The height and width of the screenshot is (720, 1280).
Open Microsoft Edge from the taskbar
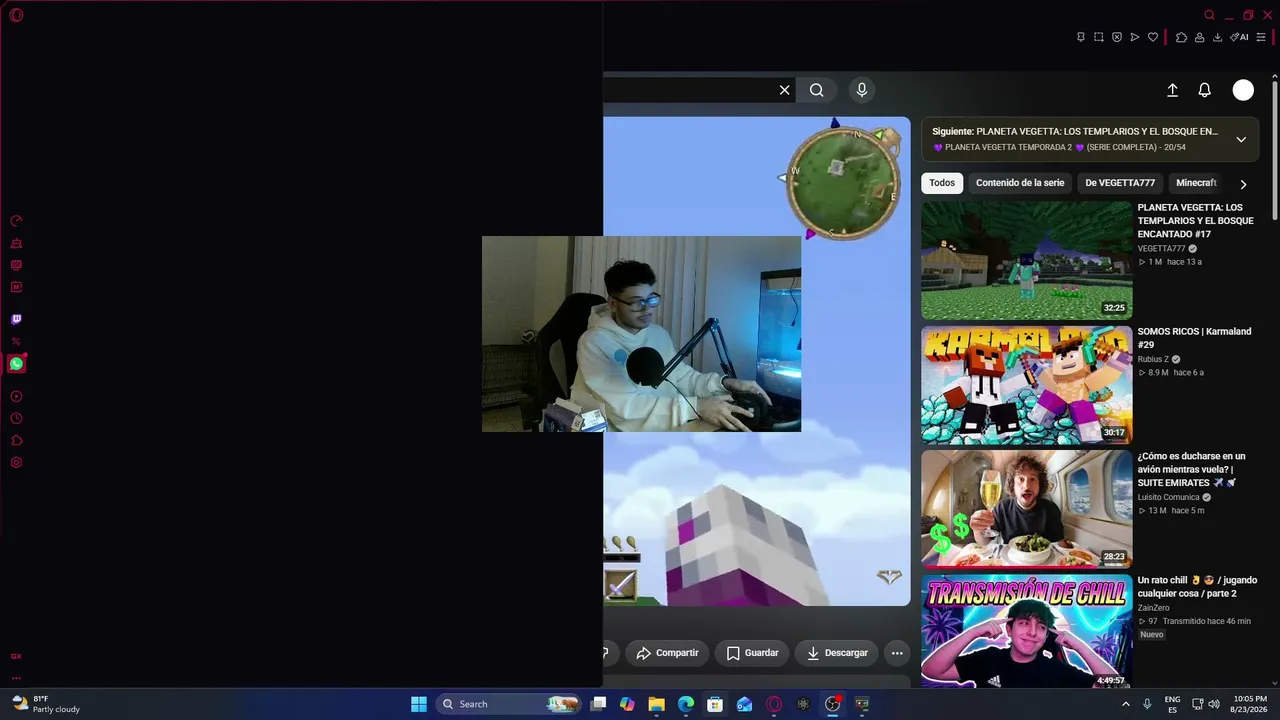pyautogui.click(x=686, y=704)
